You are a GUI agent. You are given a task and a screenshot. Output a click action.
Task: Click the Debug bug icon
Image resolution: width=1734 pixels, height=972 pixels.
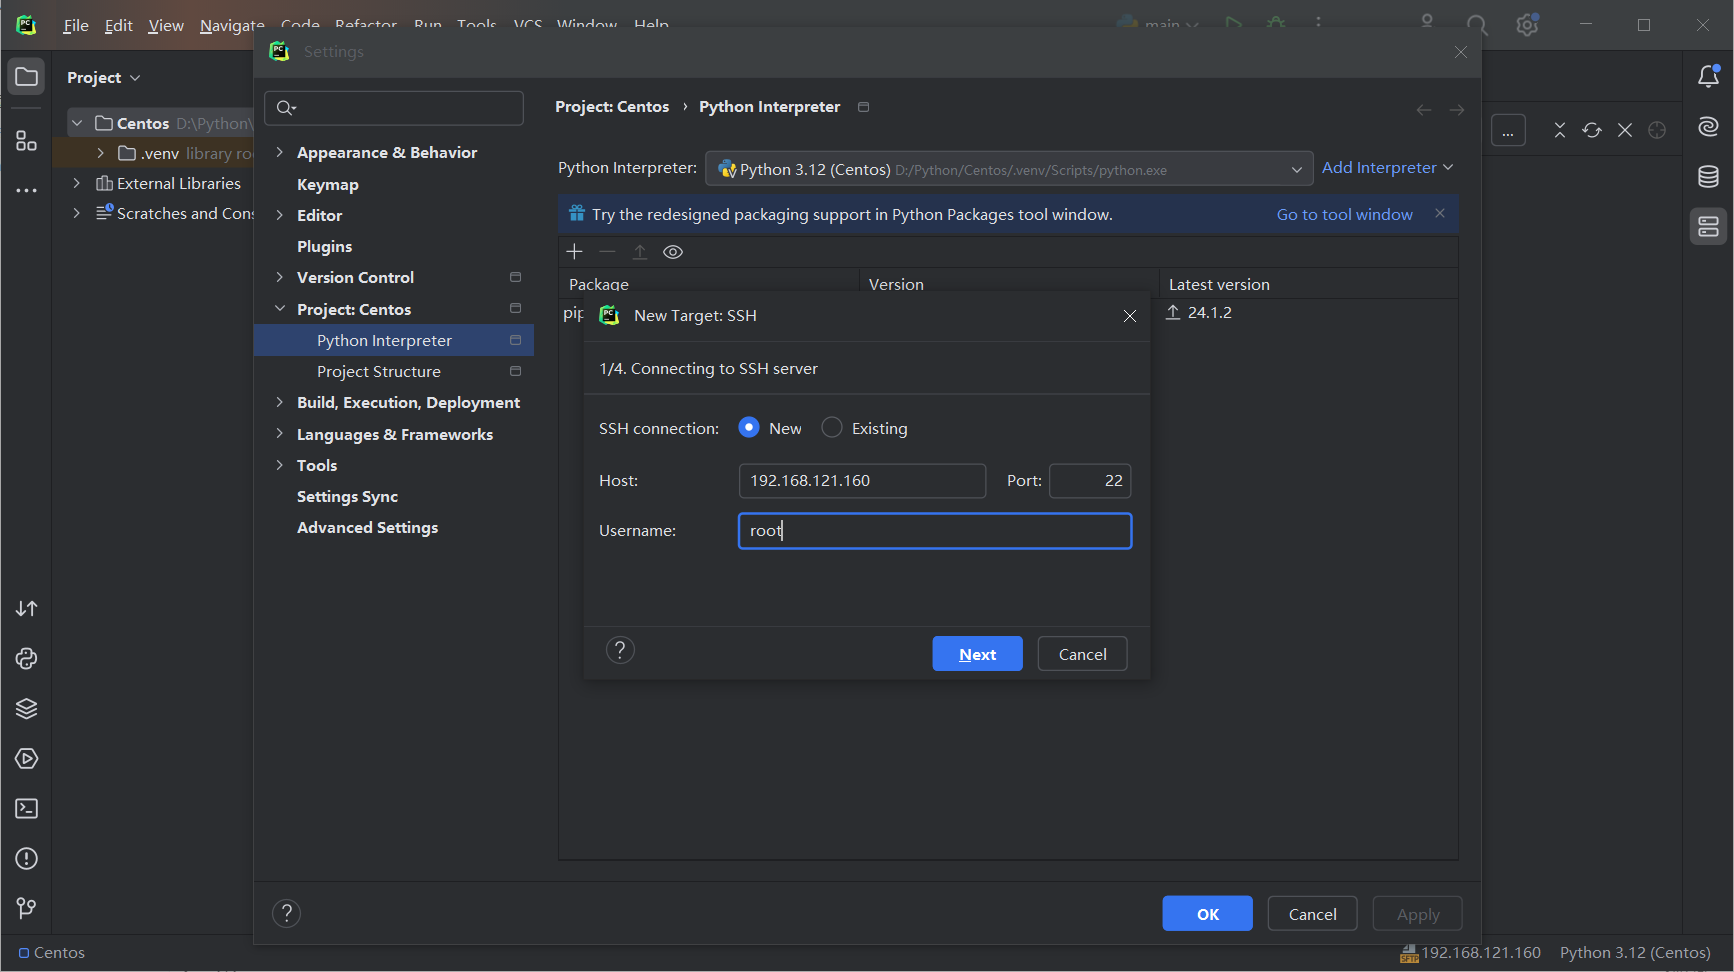point(1276,23)
